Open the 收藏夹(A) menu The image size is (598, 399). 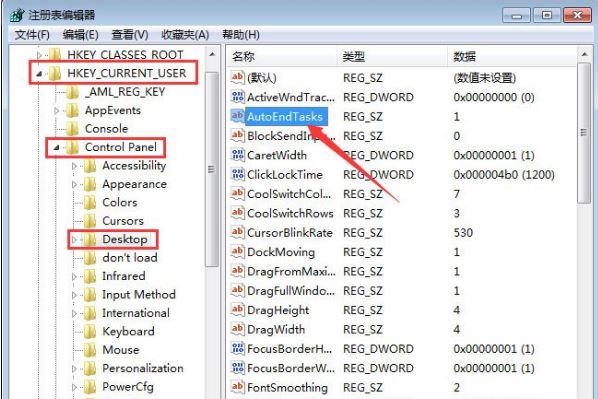[x=185, y=35]
